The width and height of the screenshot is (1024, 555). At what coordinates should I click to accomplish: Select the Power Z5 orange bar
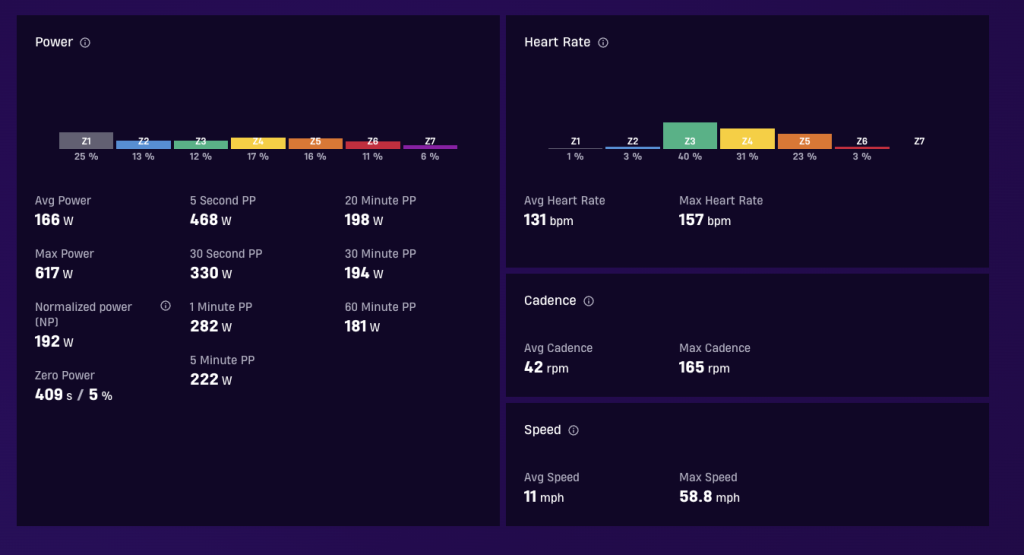[x=315, y=143]
